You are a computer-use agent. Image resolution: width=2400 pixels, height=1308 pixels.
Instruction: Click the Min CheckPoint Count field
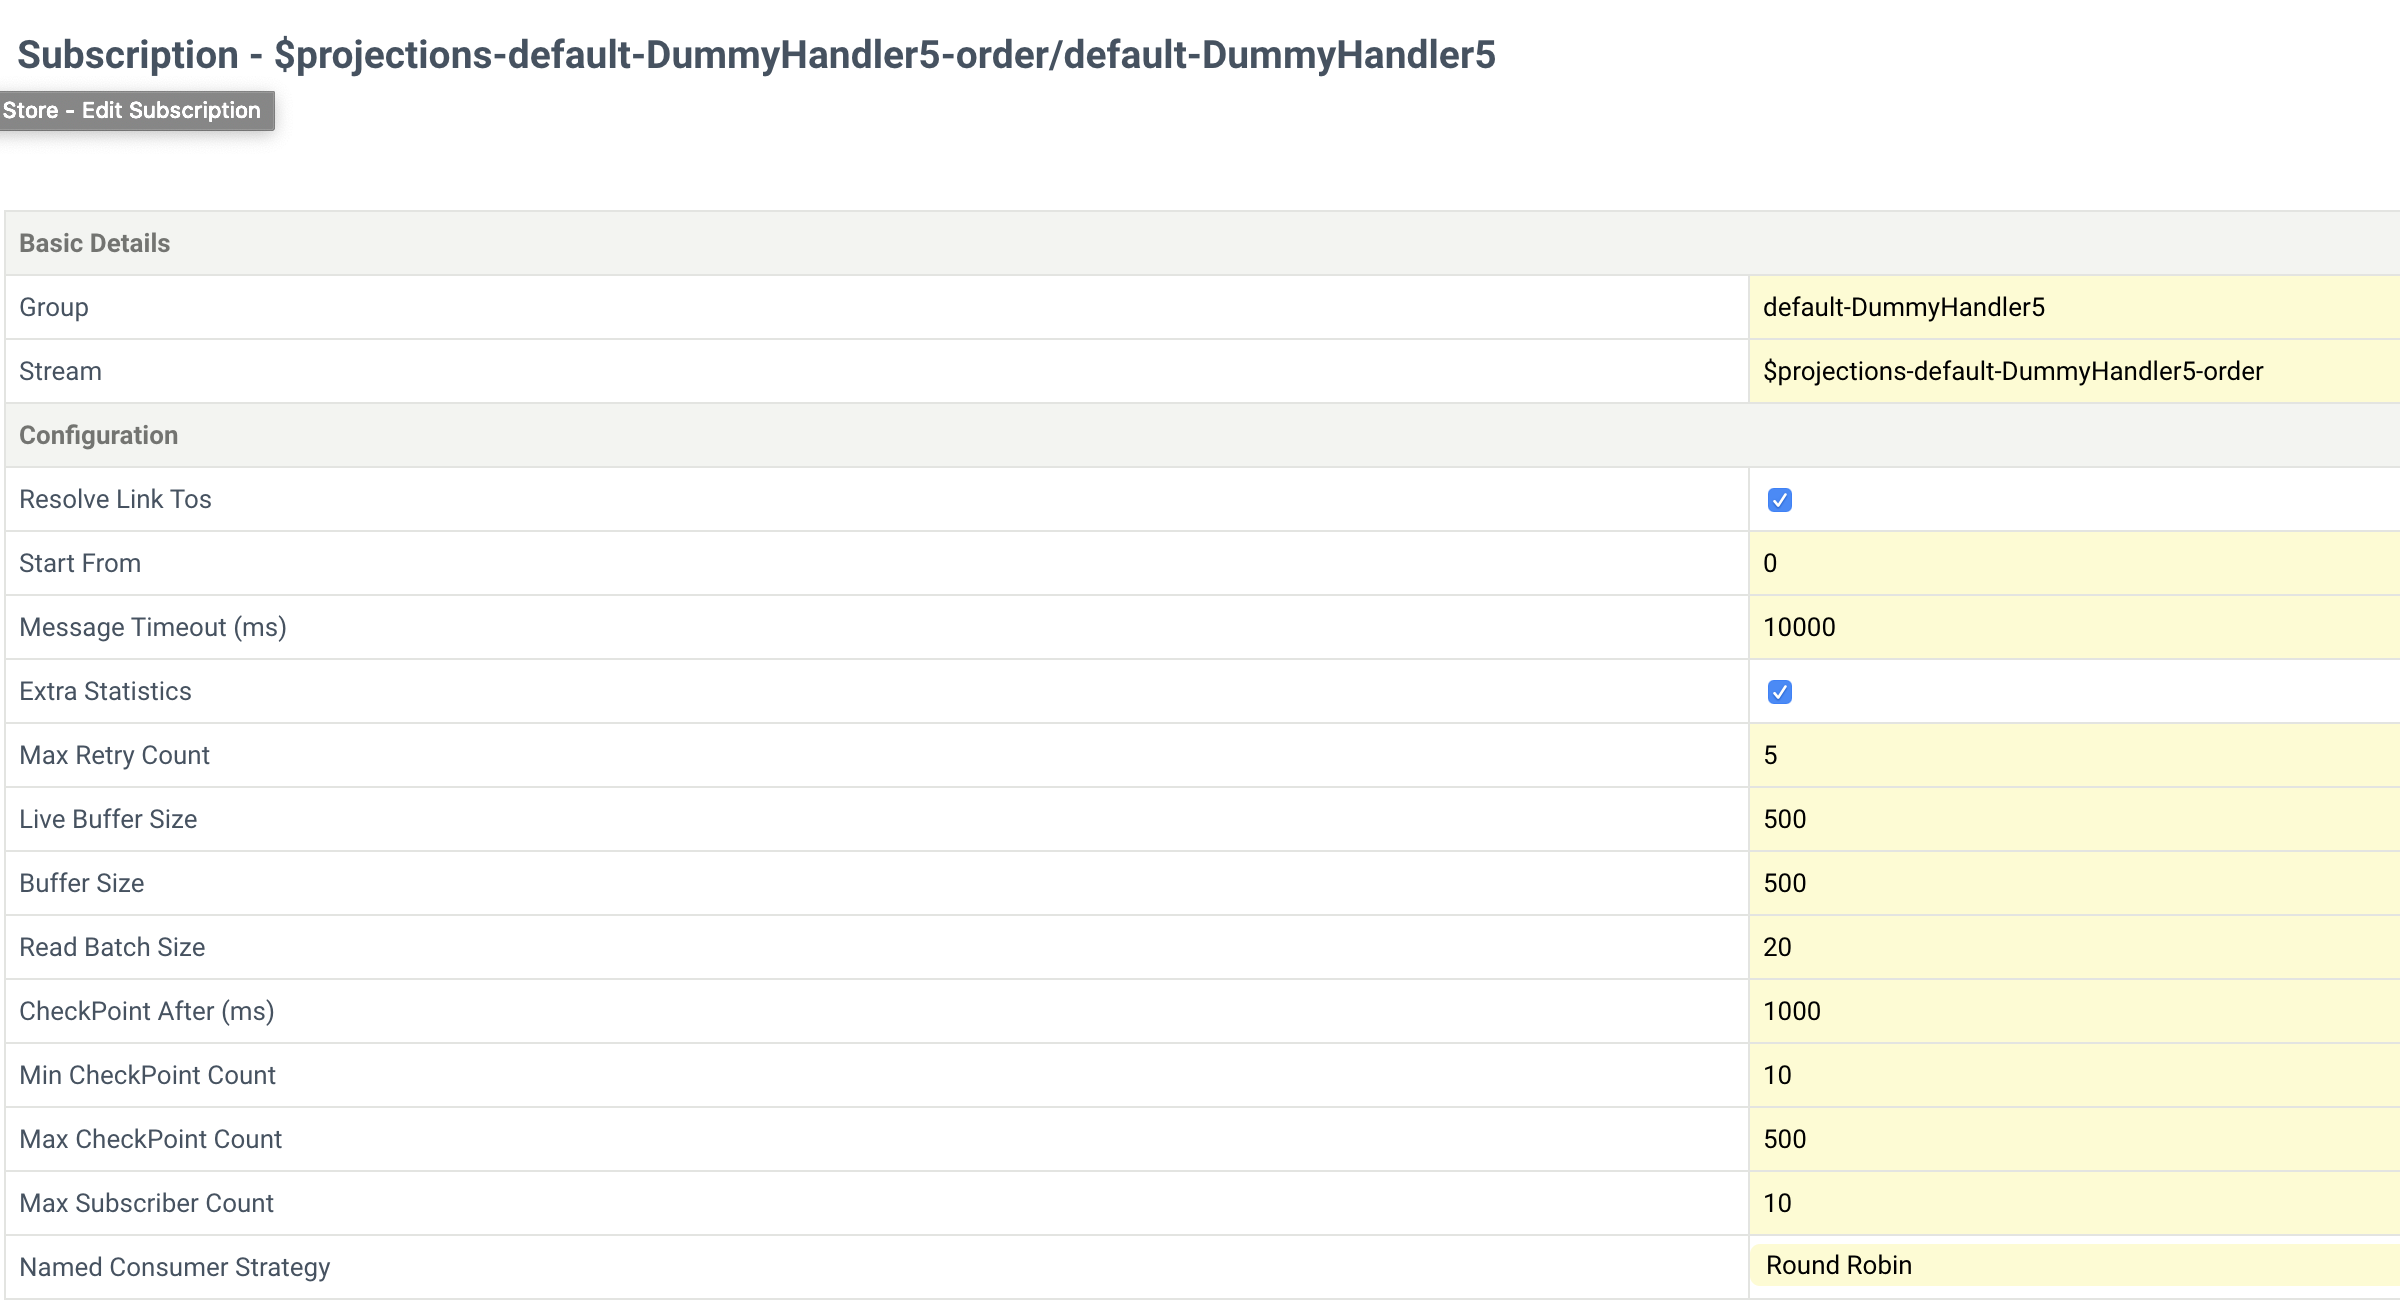pos(2074,1075)
